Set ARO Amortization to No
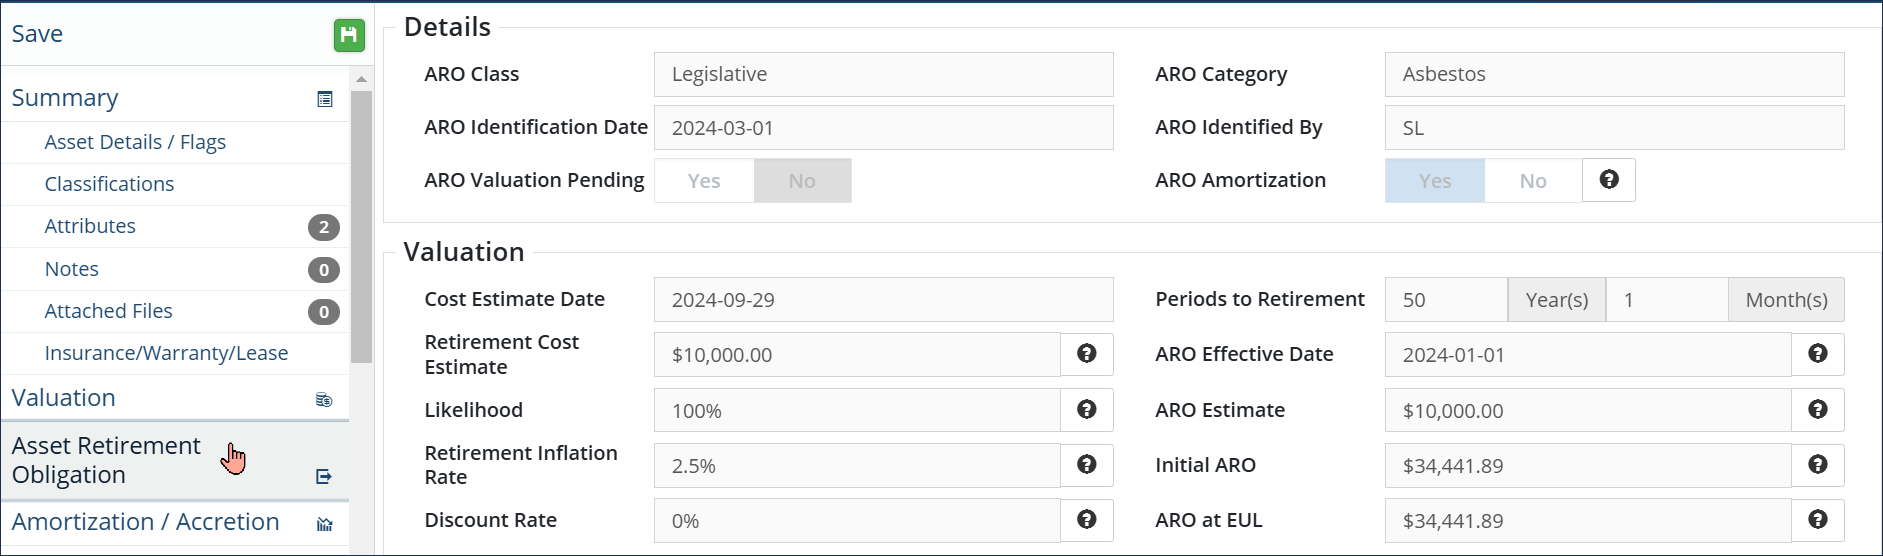 click(x=1532, y=181)
